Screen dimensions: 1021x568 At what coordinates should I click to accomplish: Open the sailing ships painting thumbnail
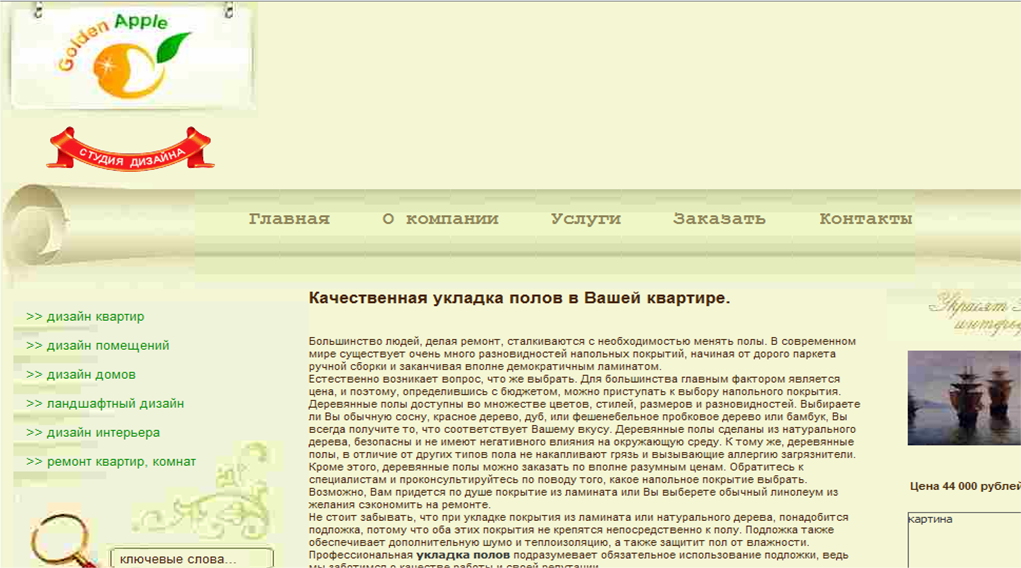tap(963, 397)
